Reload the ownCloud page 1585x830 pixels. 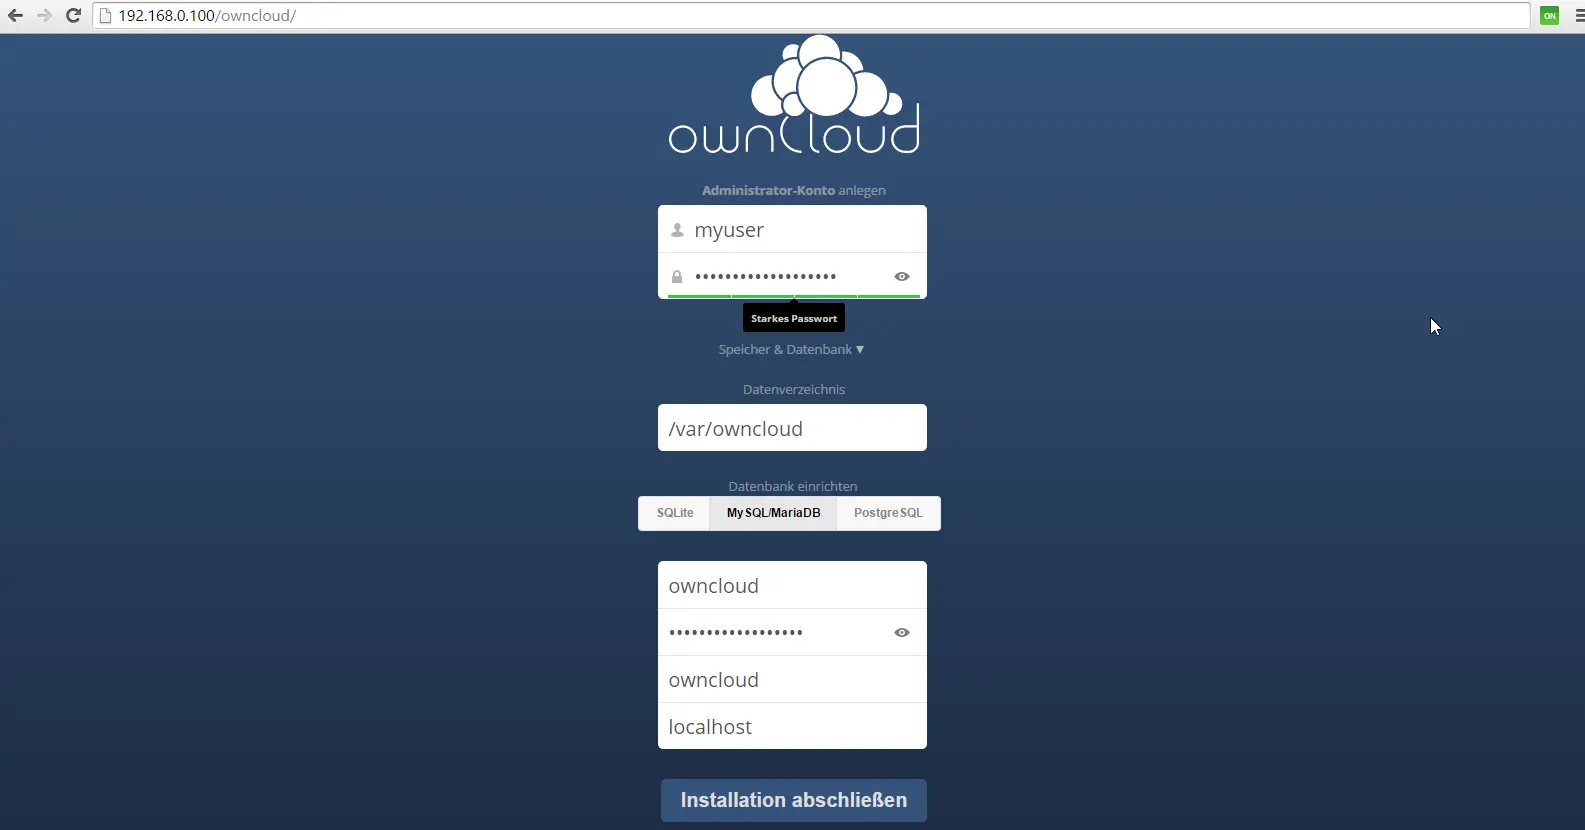click(73, 16)
